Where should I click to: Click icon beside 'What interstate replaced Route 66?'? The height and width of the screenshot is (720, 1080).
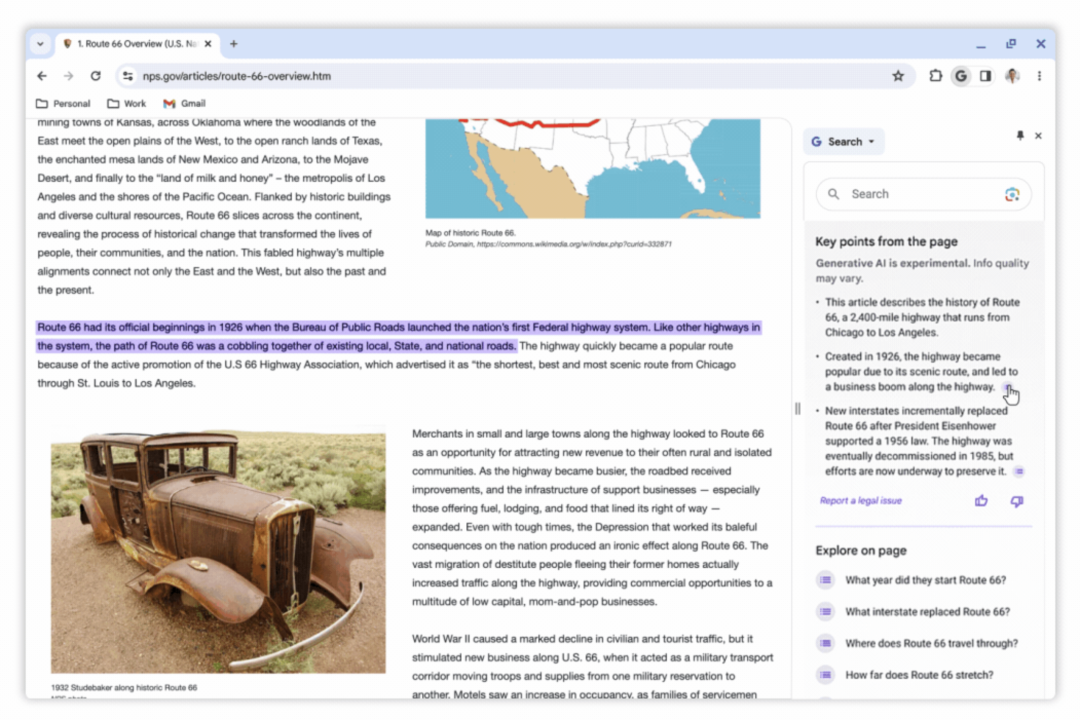pyautogui.click(x=825, y=612)
